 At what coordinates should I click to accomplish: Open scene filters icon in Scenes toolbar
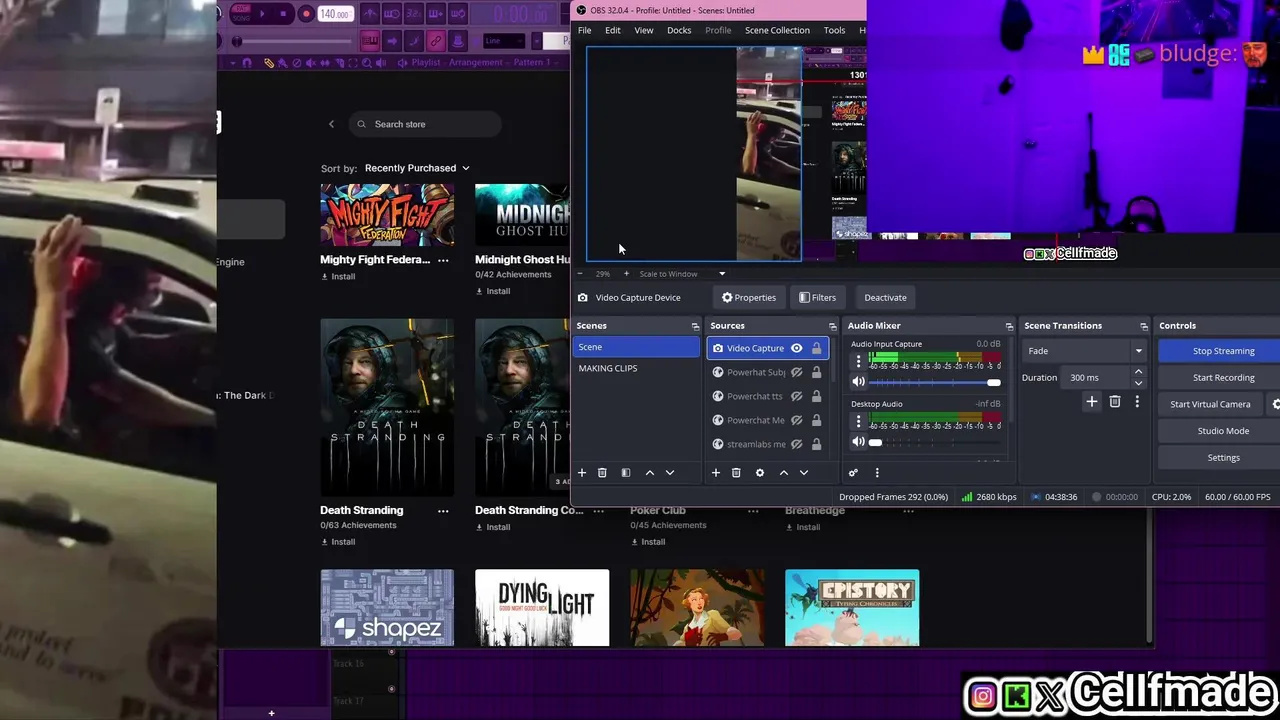[x=626, y=473]
